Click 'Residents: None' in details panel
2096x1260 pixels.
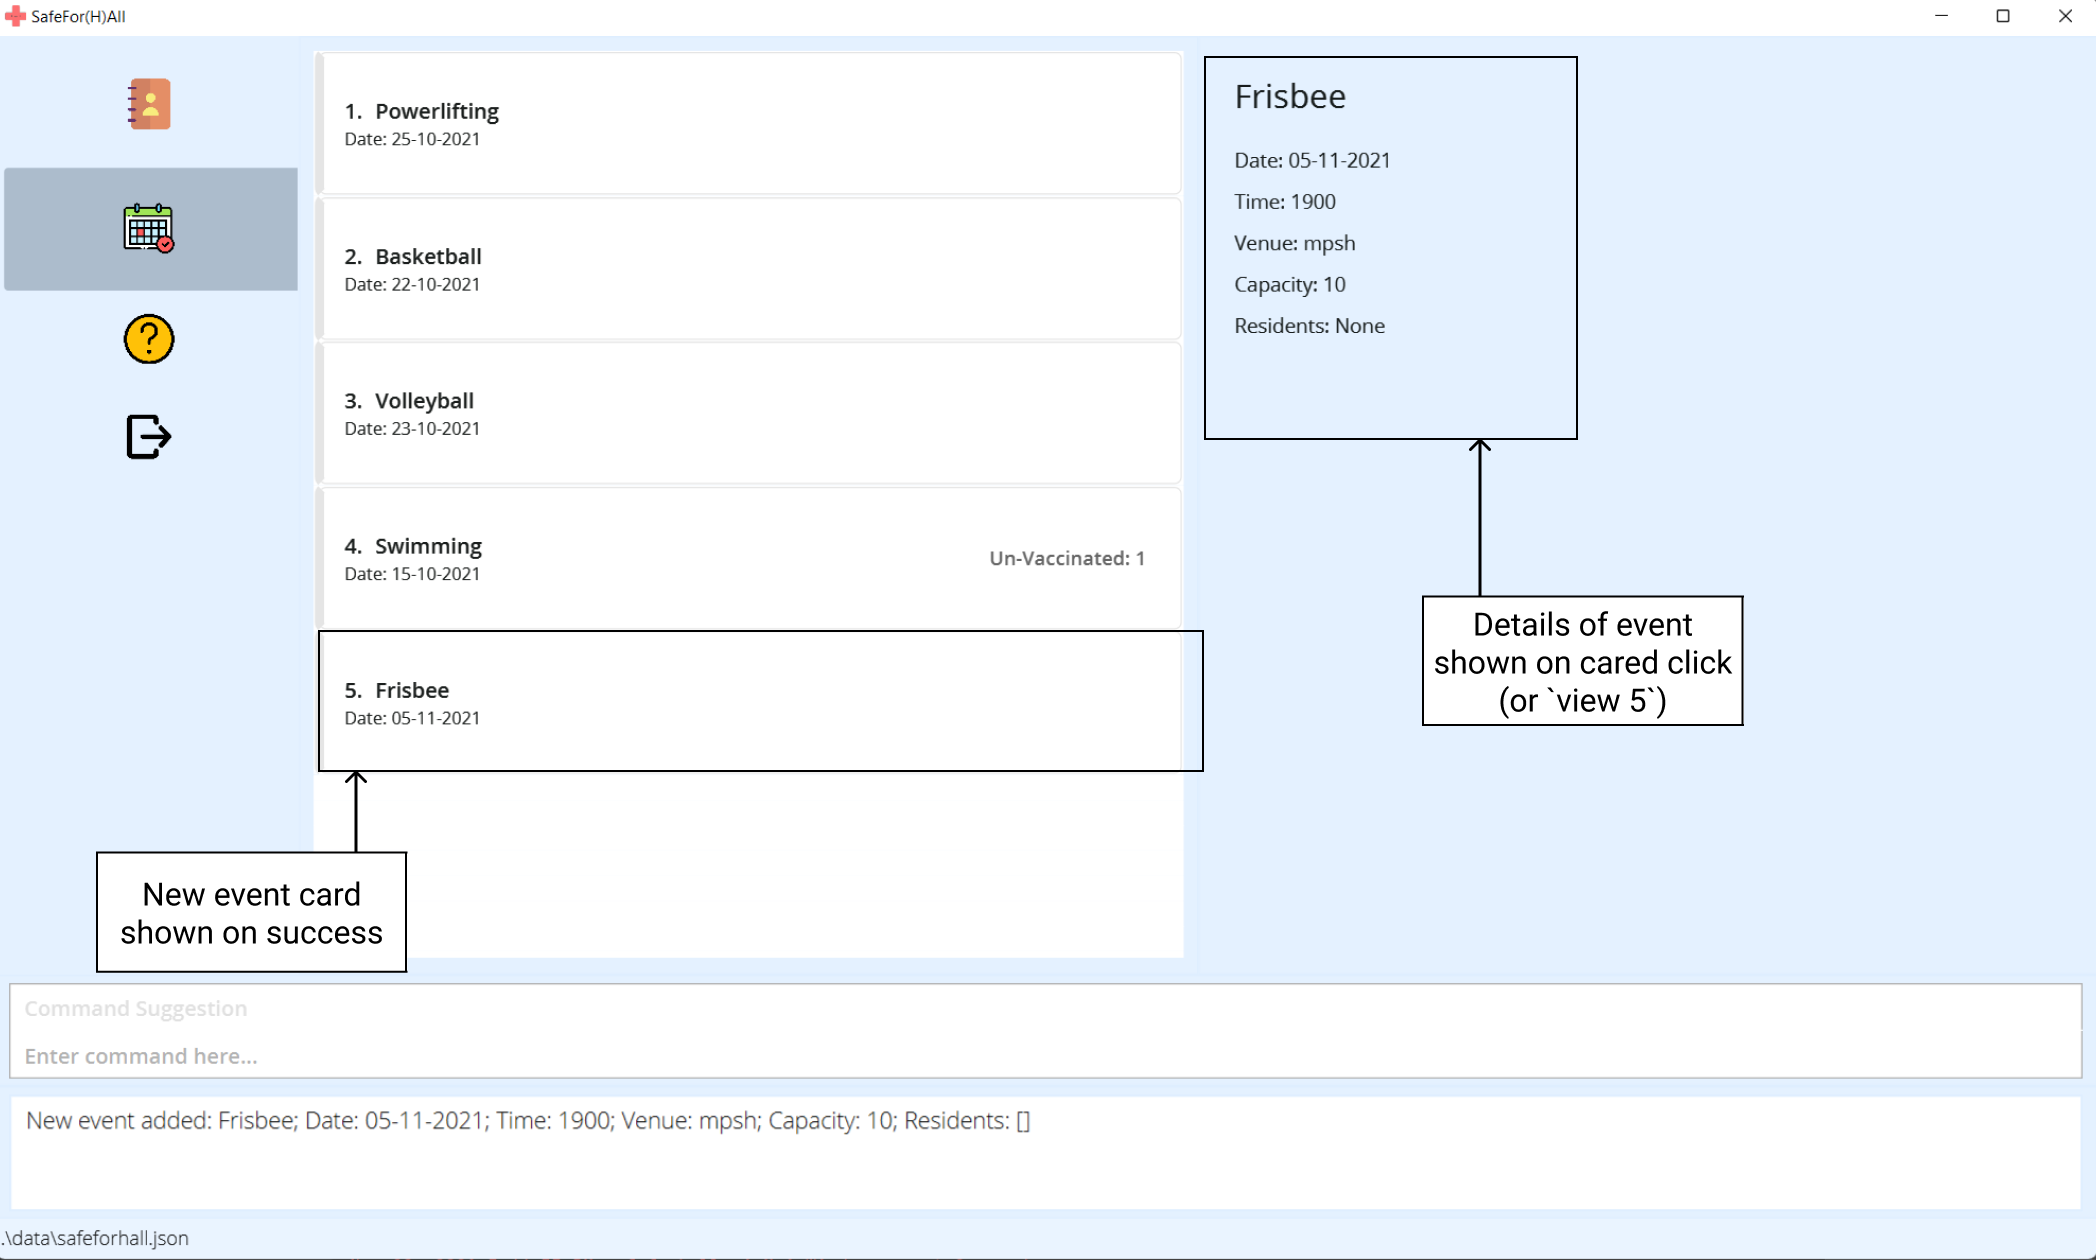click(x=1310, y=325)
